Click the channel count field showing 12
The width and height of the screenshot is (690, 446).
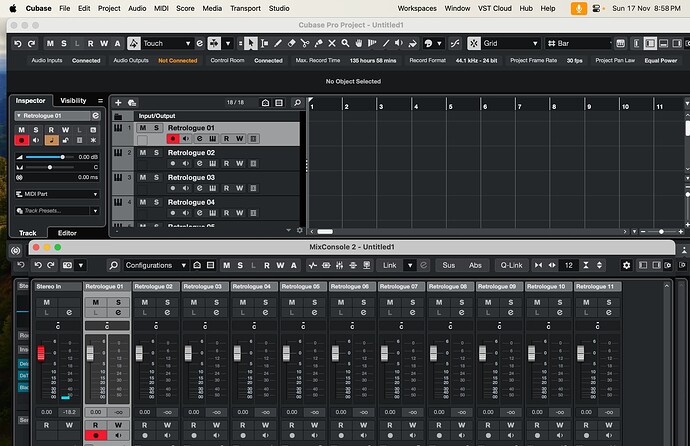click(x=569, y=265)
